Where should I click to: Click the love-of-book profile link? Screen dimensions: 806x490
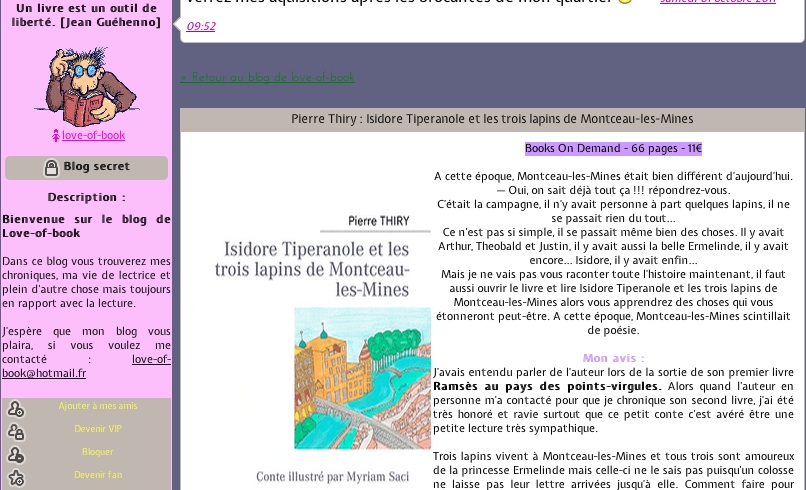coord(93,135)
